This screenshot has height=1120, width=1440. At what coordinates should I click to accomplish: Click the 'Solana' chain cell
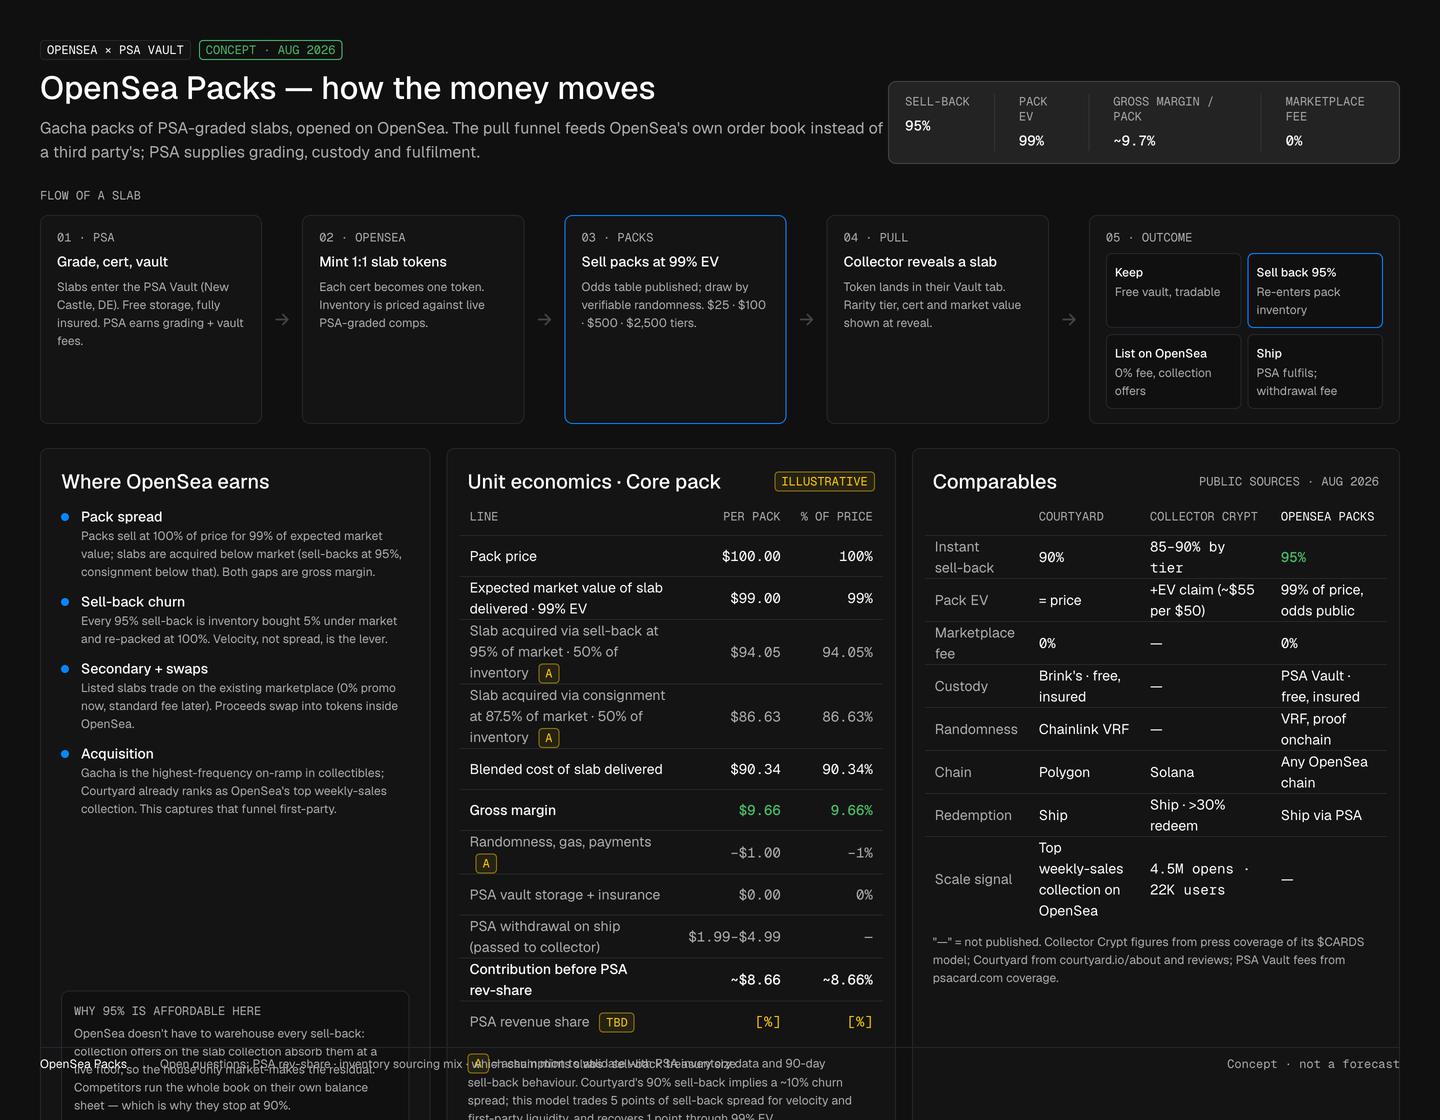point(1172,773)
